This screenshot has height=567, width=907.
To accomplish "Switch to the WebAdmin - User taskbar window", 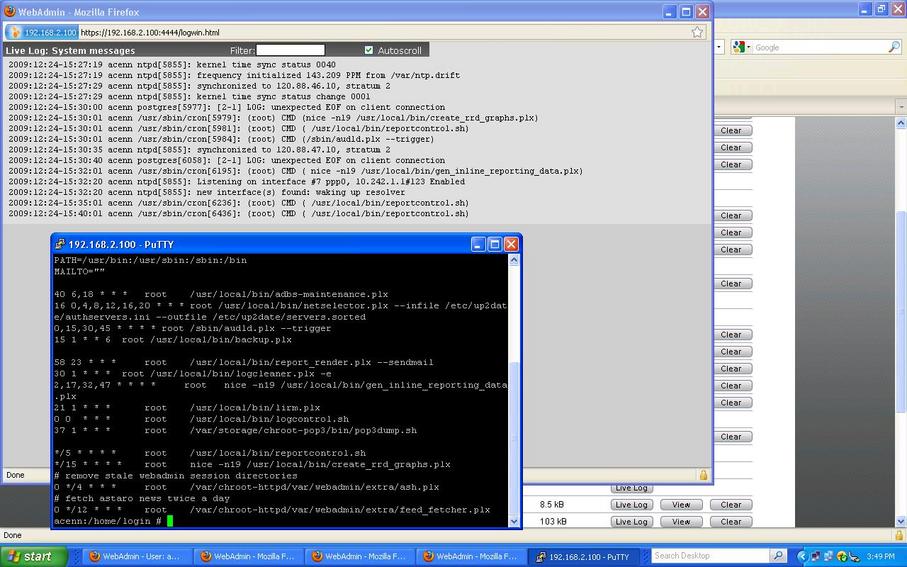I will (x=134, y=555).
